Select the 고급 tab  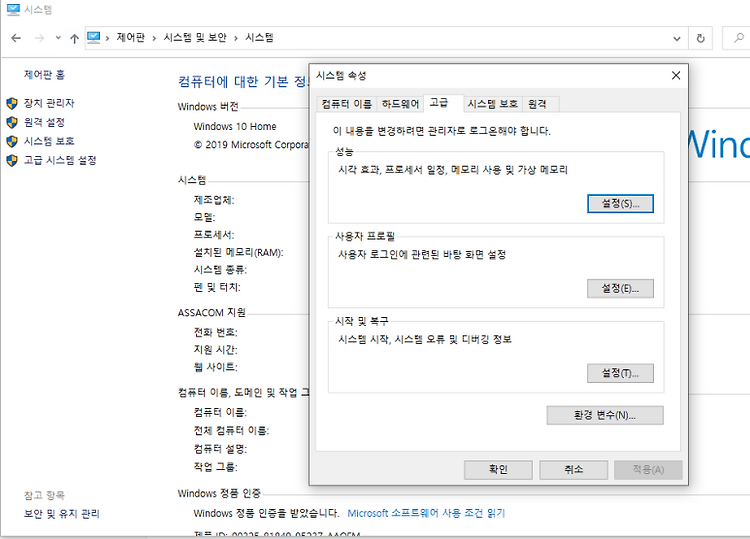[443, 103]
